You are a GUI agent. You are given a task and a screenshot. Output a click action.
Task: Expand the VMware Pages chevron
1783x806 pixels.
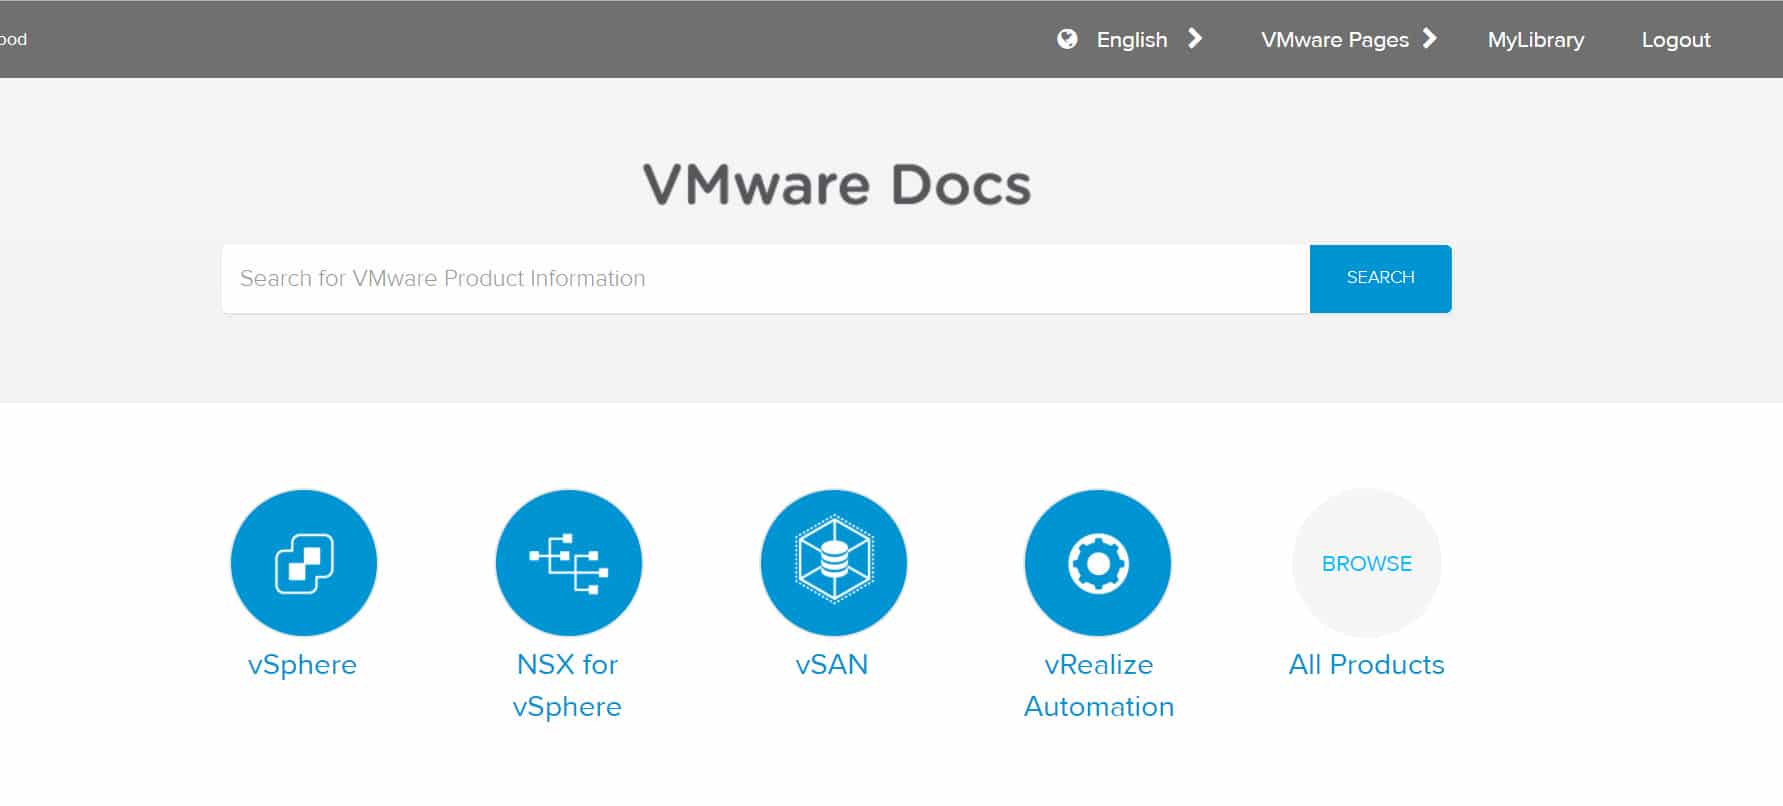coord(1430,39)
